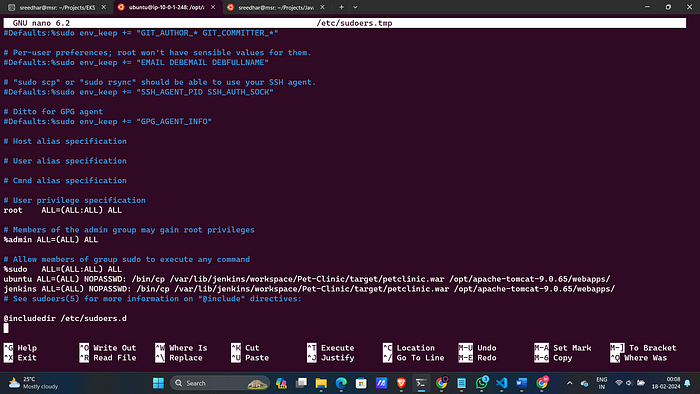
Task: Launch Brave browser from the taskbar
Action: [x=401, y=383]
